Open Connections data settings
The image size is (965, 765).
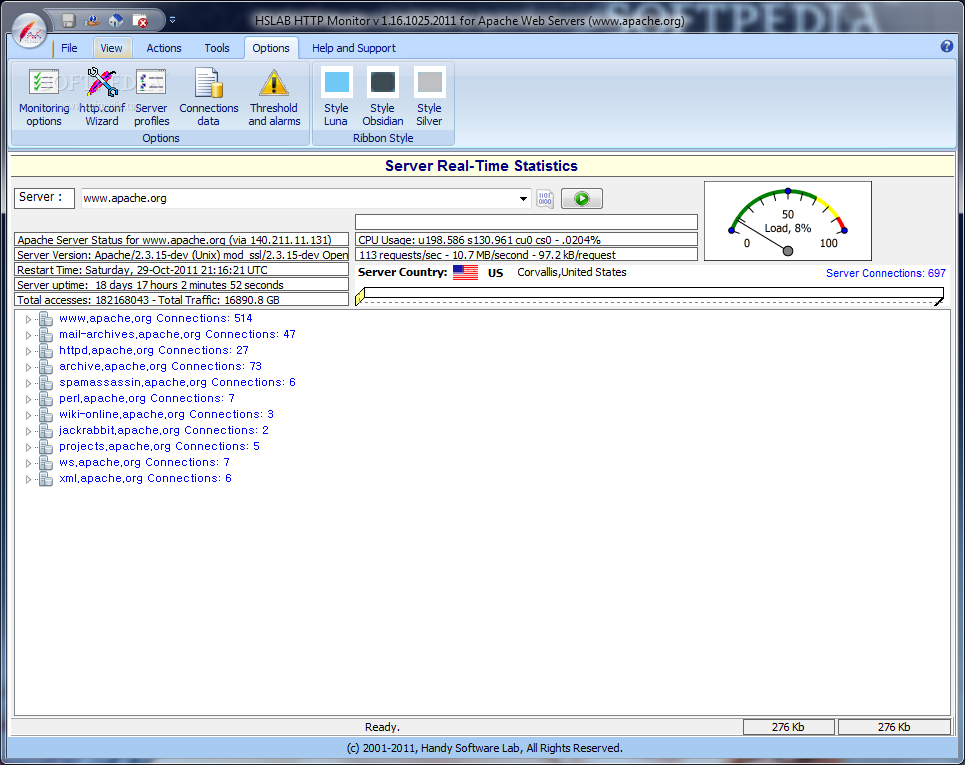209,97
